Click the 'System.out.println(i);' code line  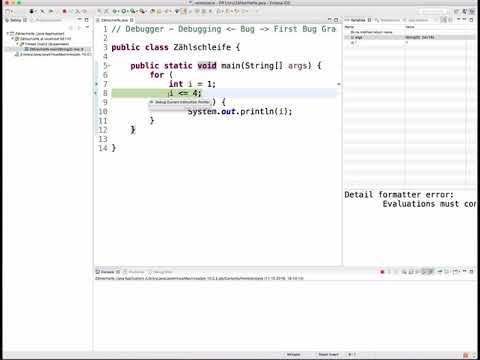tap(240, 111)
